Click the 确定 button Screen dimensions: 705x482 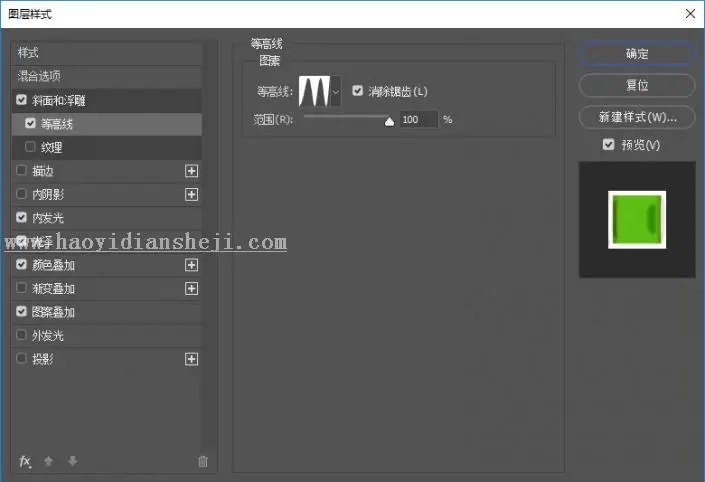point(637,54)
